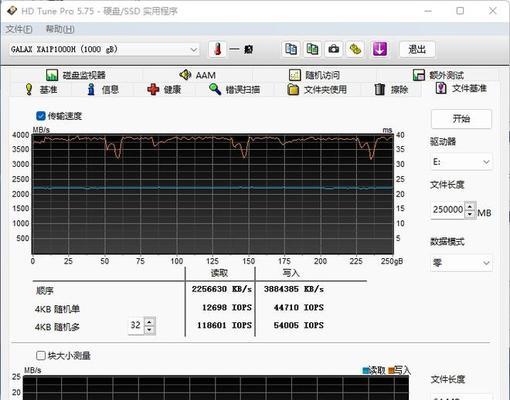Click the 118601 IOPS read value
510x400 pixels.
pos(224,325)
